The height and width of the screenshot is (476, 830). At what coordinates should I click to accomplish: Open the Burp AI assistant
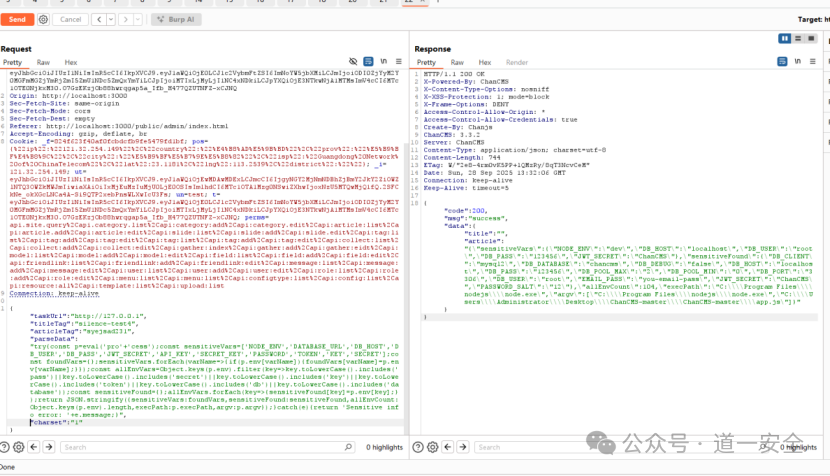179,19
